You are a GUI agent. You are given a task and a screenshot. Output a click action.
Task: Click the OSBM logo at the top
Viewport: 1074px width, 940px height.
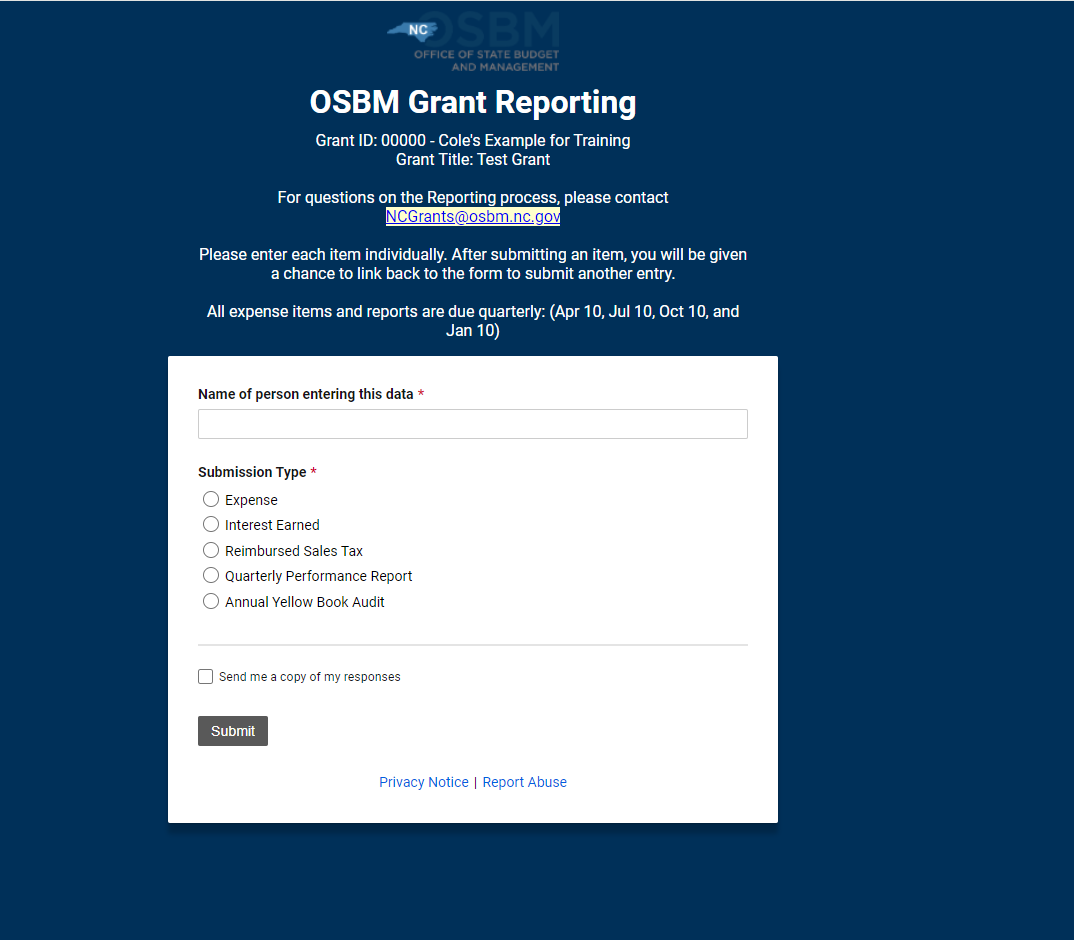[x=472, y=40]
